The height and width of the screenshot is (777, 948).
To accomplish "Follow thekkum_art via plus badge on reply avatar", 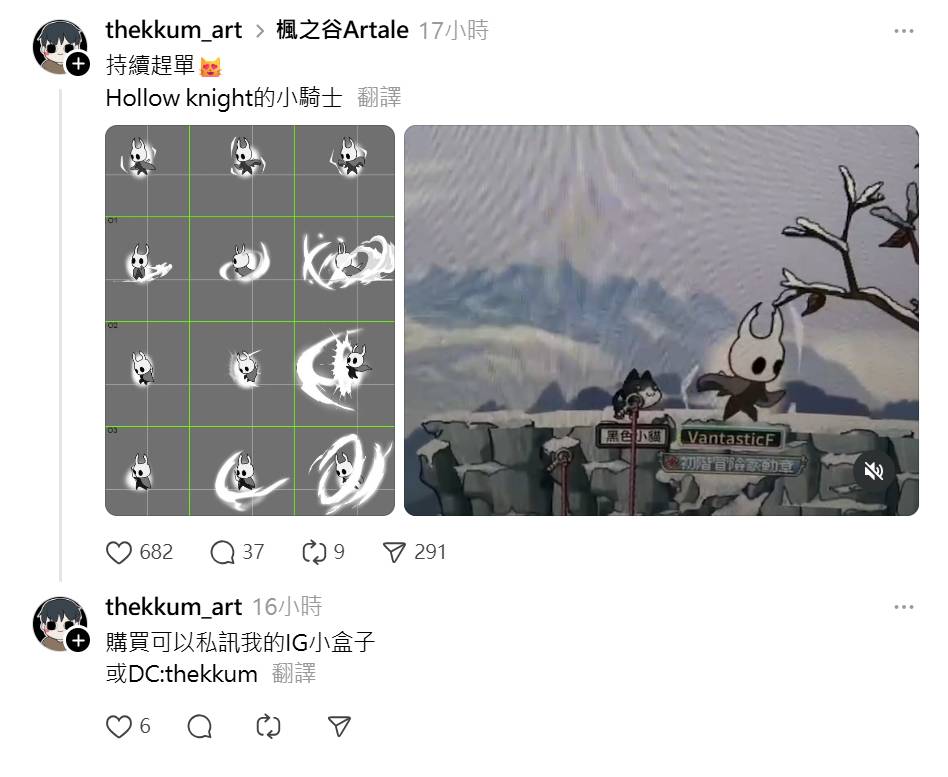I will pyautogui.click(x=78, y=640).
